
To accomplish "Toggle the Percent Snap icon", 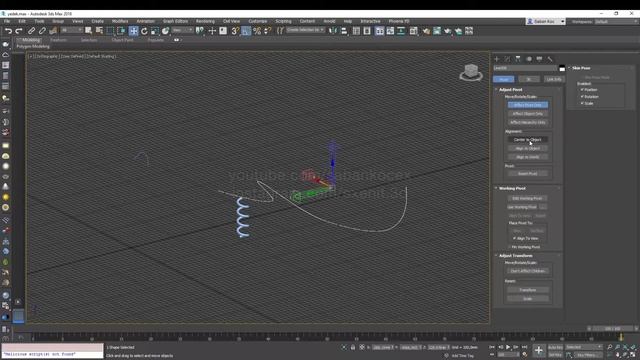I will 257,31.
